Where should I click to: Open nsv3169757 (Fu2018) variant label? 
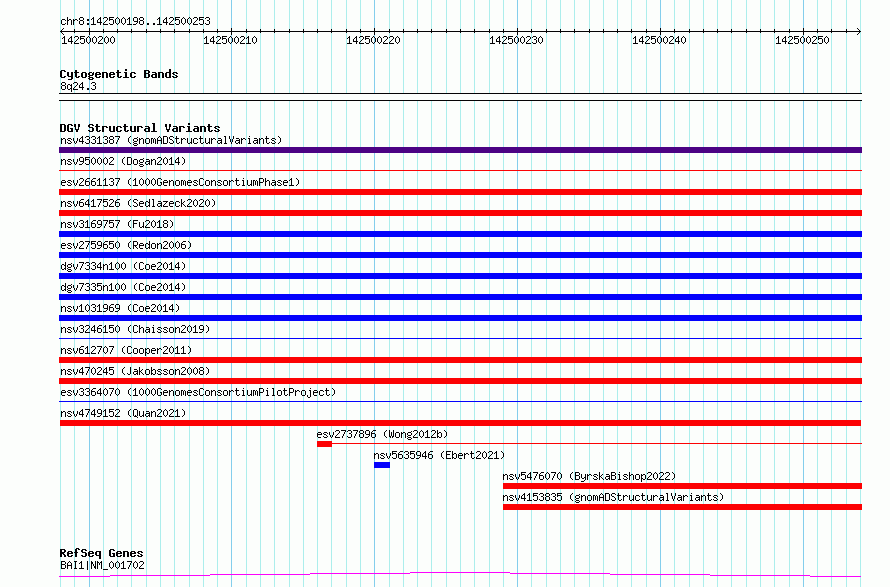(117, 224)
